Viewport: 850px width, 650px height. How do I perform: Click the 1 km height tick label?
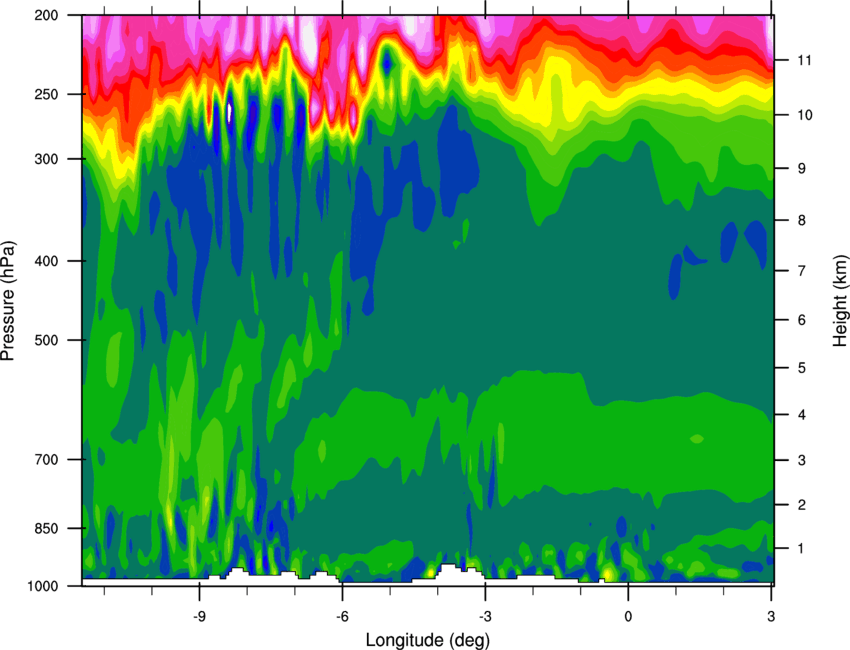click(801, 549)
